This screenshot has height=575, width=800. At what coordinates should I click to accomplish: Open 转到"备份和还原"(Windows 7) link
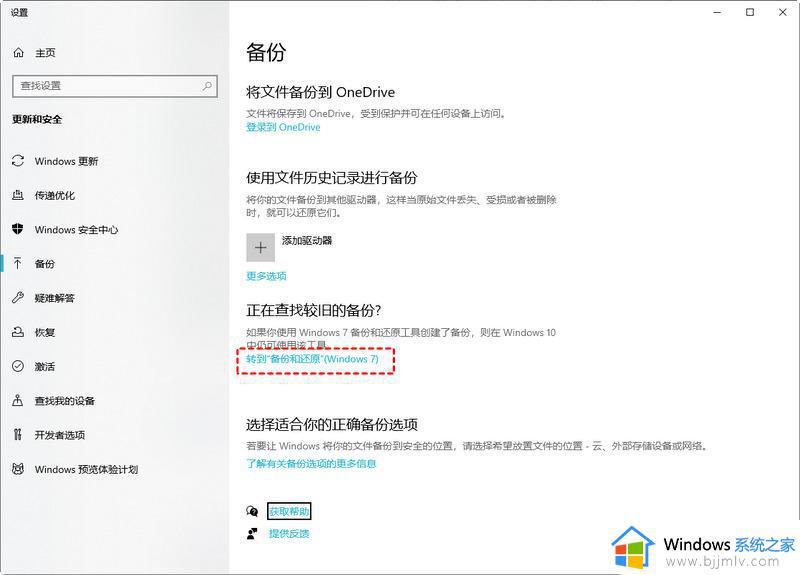(313, 359)
